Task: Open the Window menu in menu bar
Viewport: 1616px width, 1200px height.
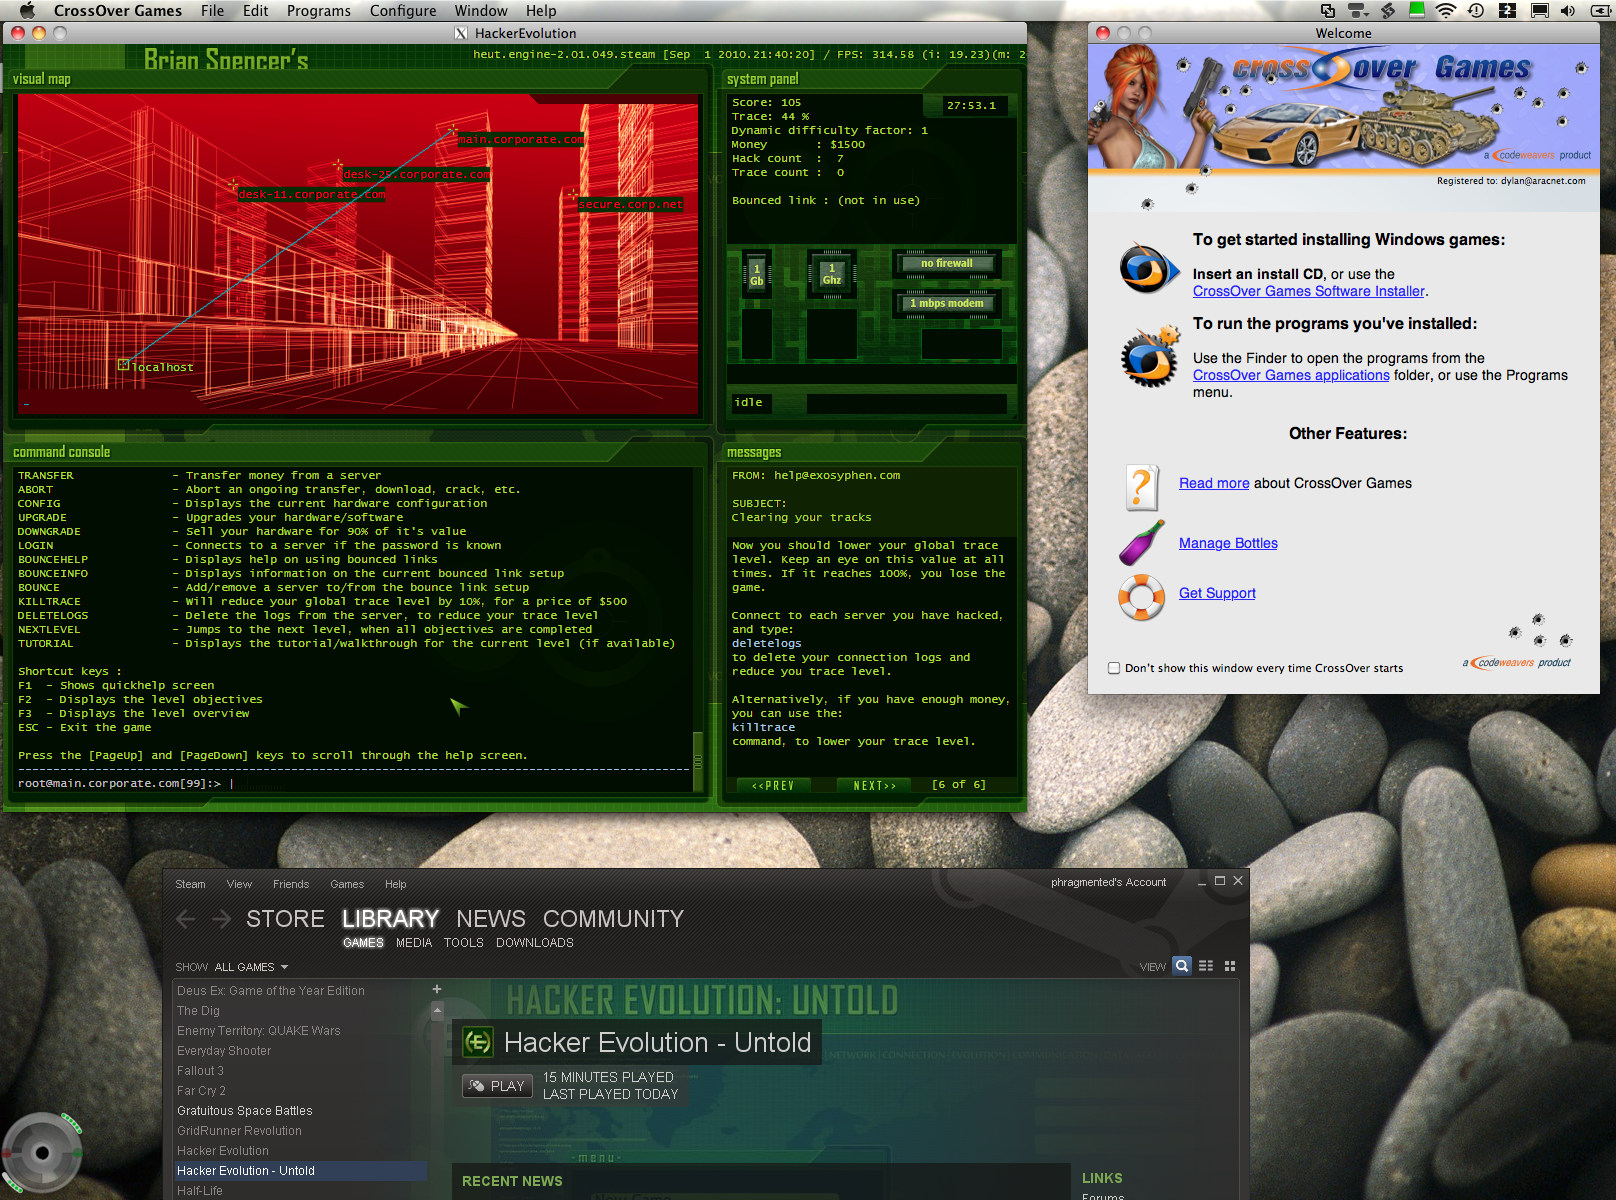Action: tap(481, 10)
